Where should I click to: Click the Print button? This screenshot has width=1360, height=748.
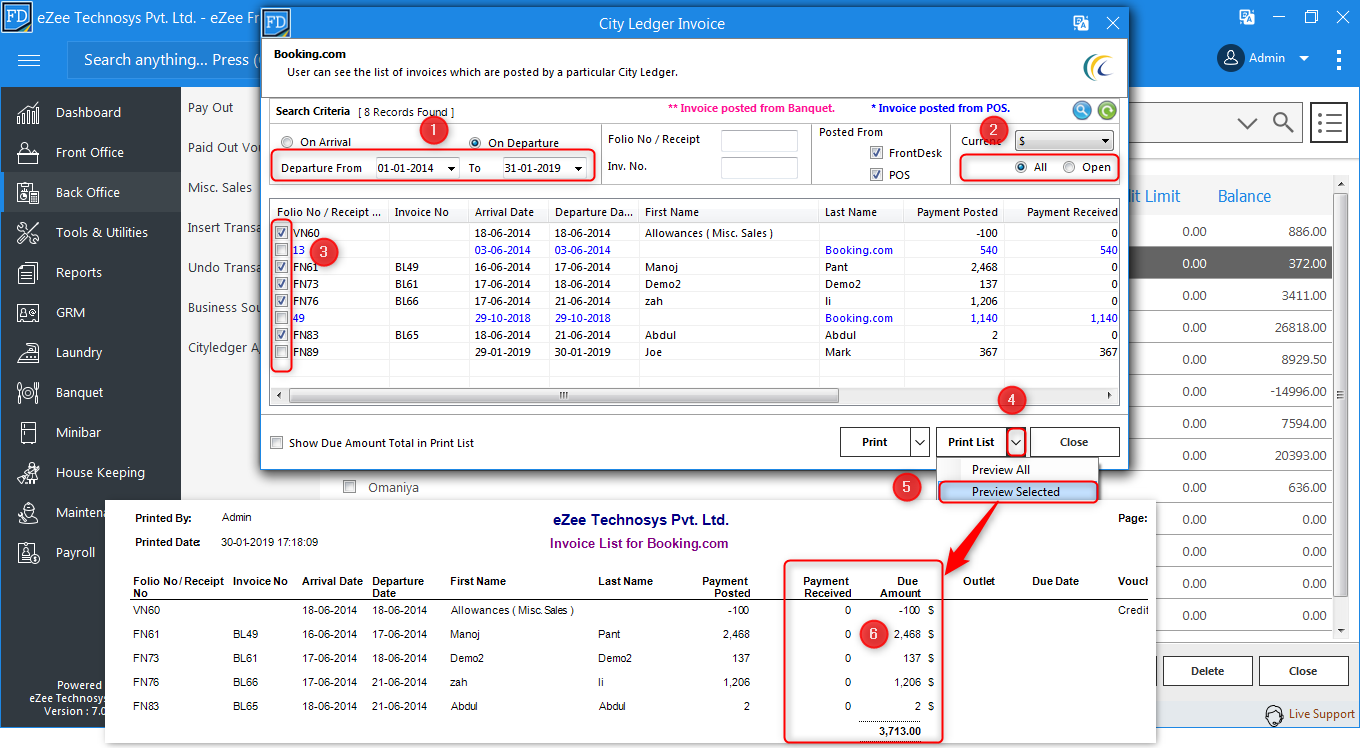coord(875,442)
